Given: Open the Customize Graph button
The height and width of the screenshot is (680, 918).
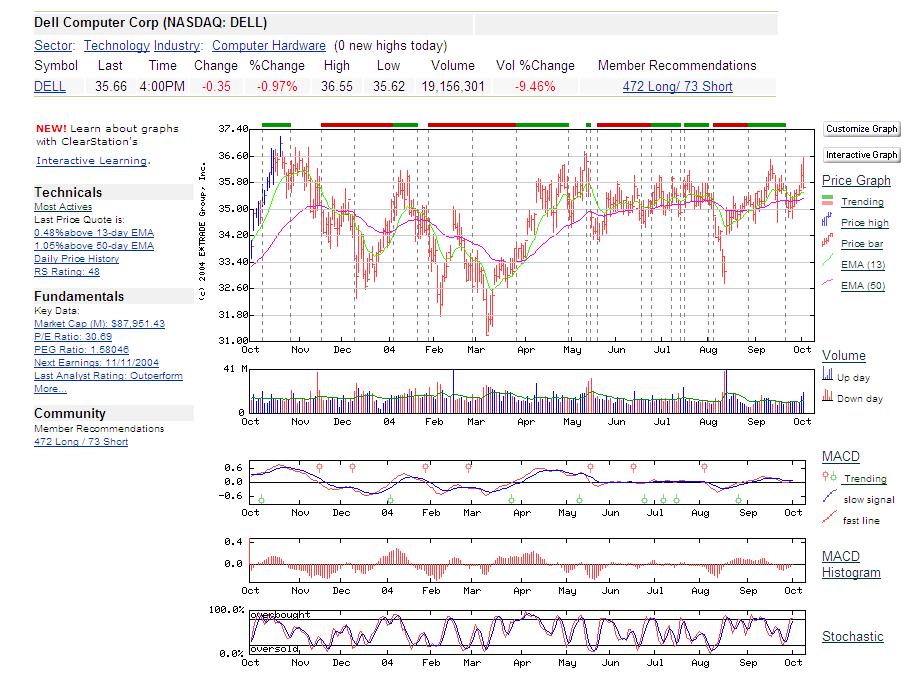Looking at the screenshot, I should 861,129.
